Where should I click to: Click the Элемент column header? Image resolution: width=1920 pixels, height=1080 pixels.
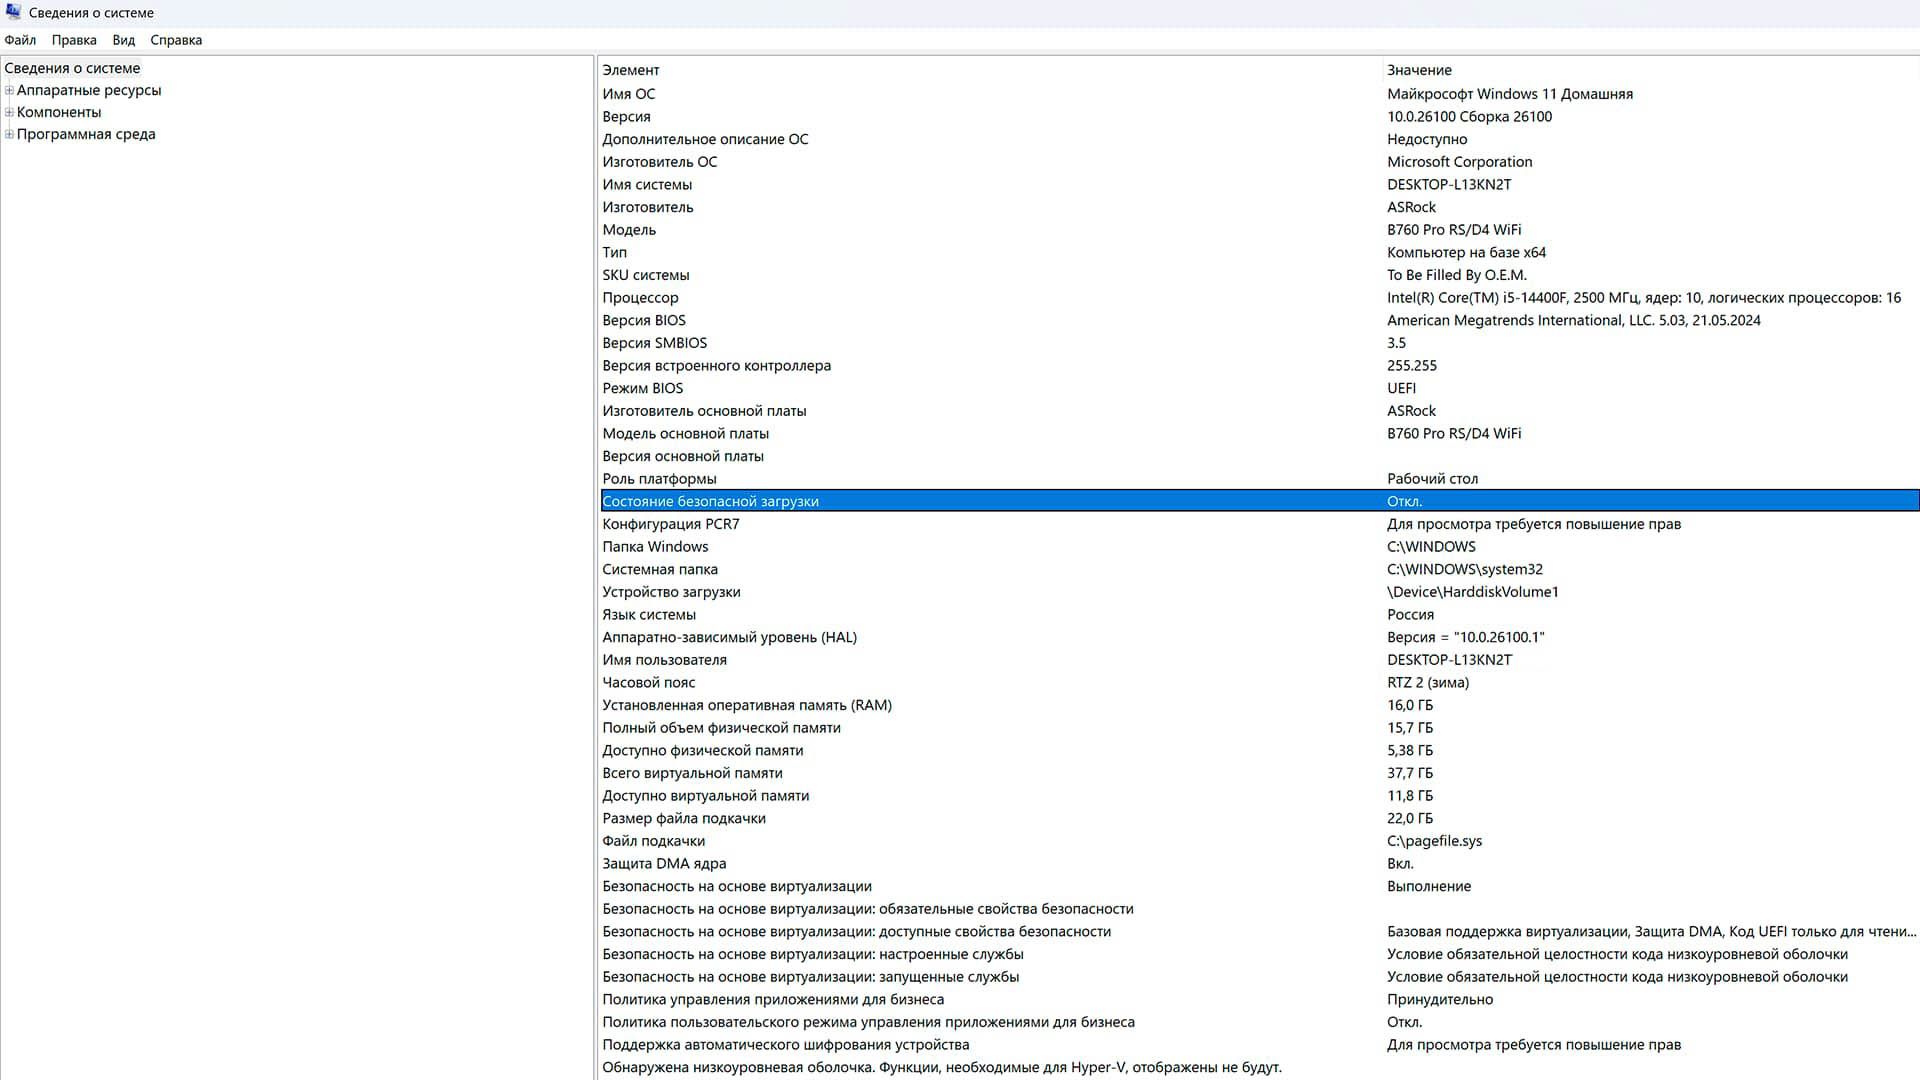(x=630, y=70)
